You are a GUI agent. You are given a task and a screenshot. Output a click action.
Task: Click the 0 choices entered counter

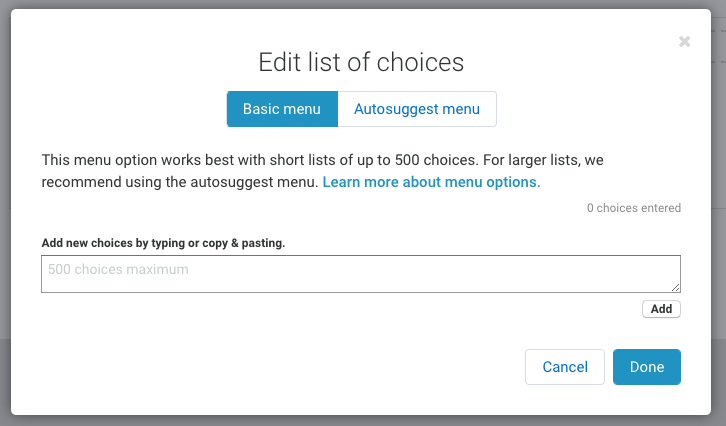click(634, 208)
